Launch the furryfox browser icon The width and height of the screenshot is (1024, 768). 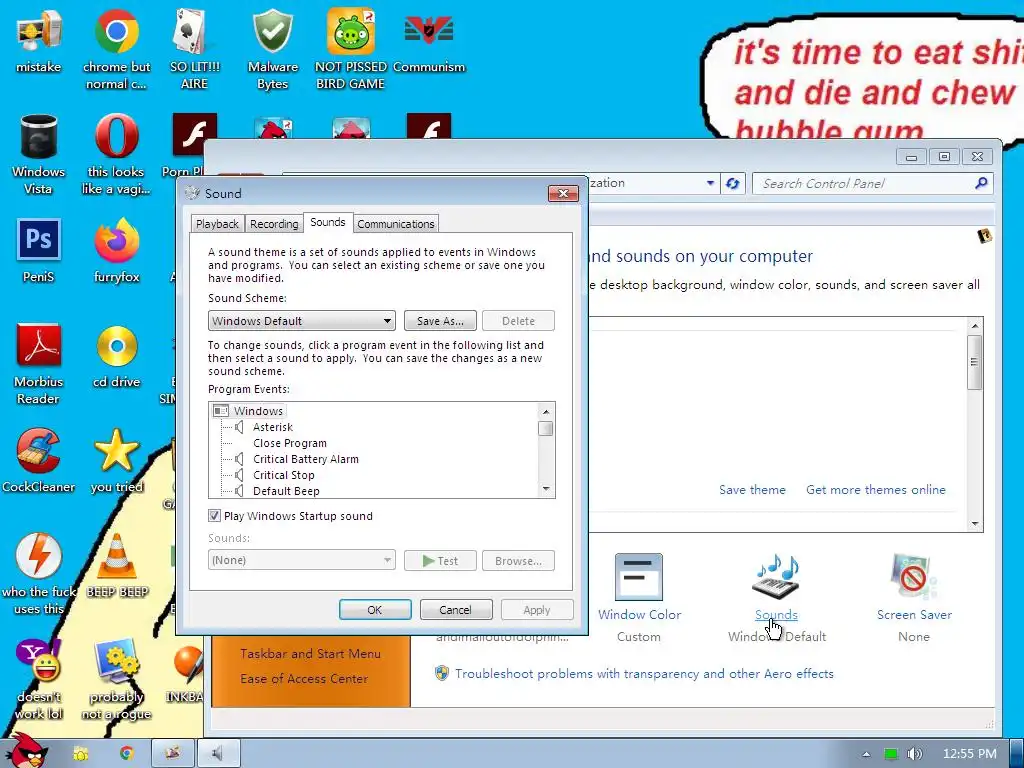pyautogui.click(x=116, y=251)
